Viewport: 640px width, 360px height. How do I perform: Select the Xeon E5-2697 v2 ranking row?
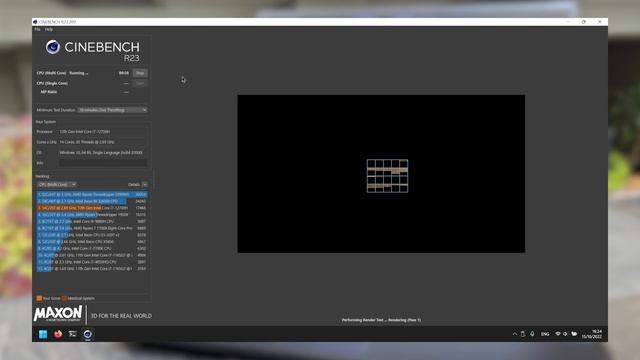coord(92,235)
